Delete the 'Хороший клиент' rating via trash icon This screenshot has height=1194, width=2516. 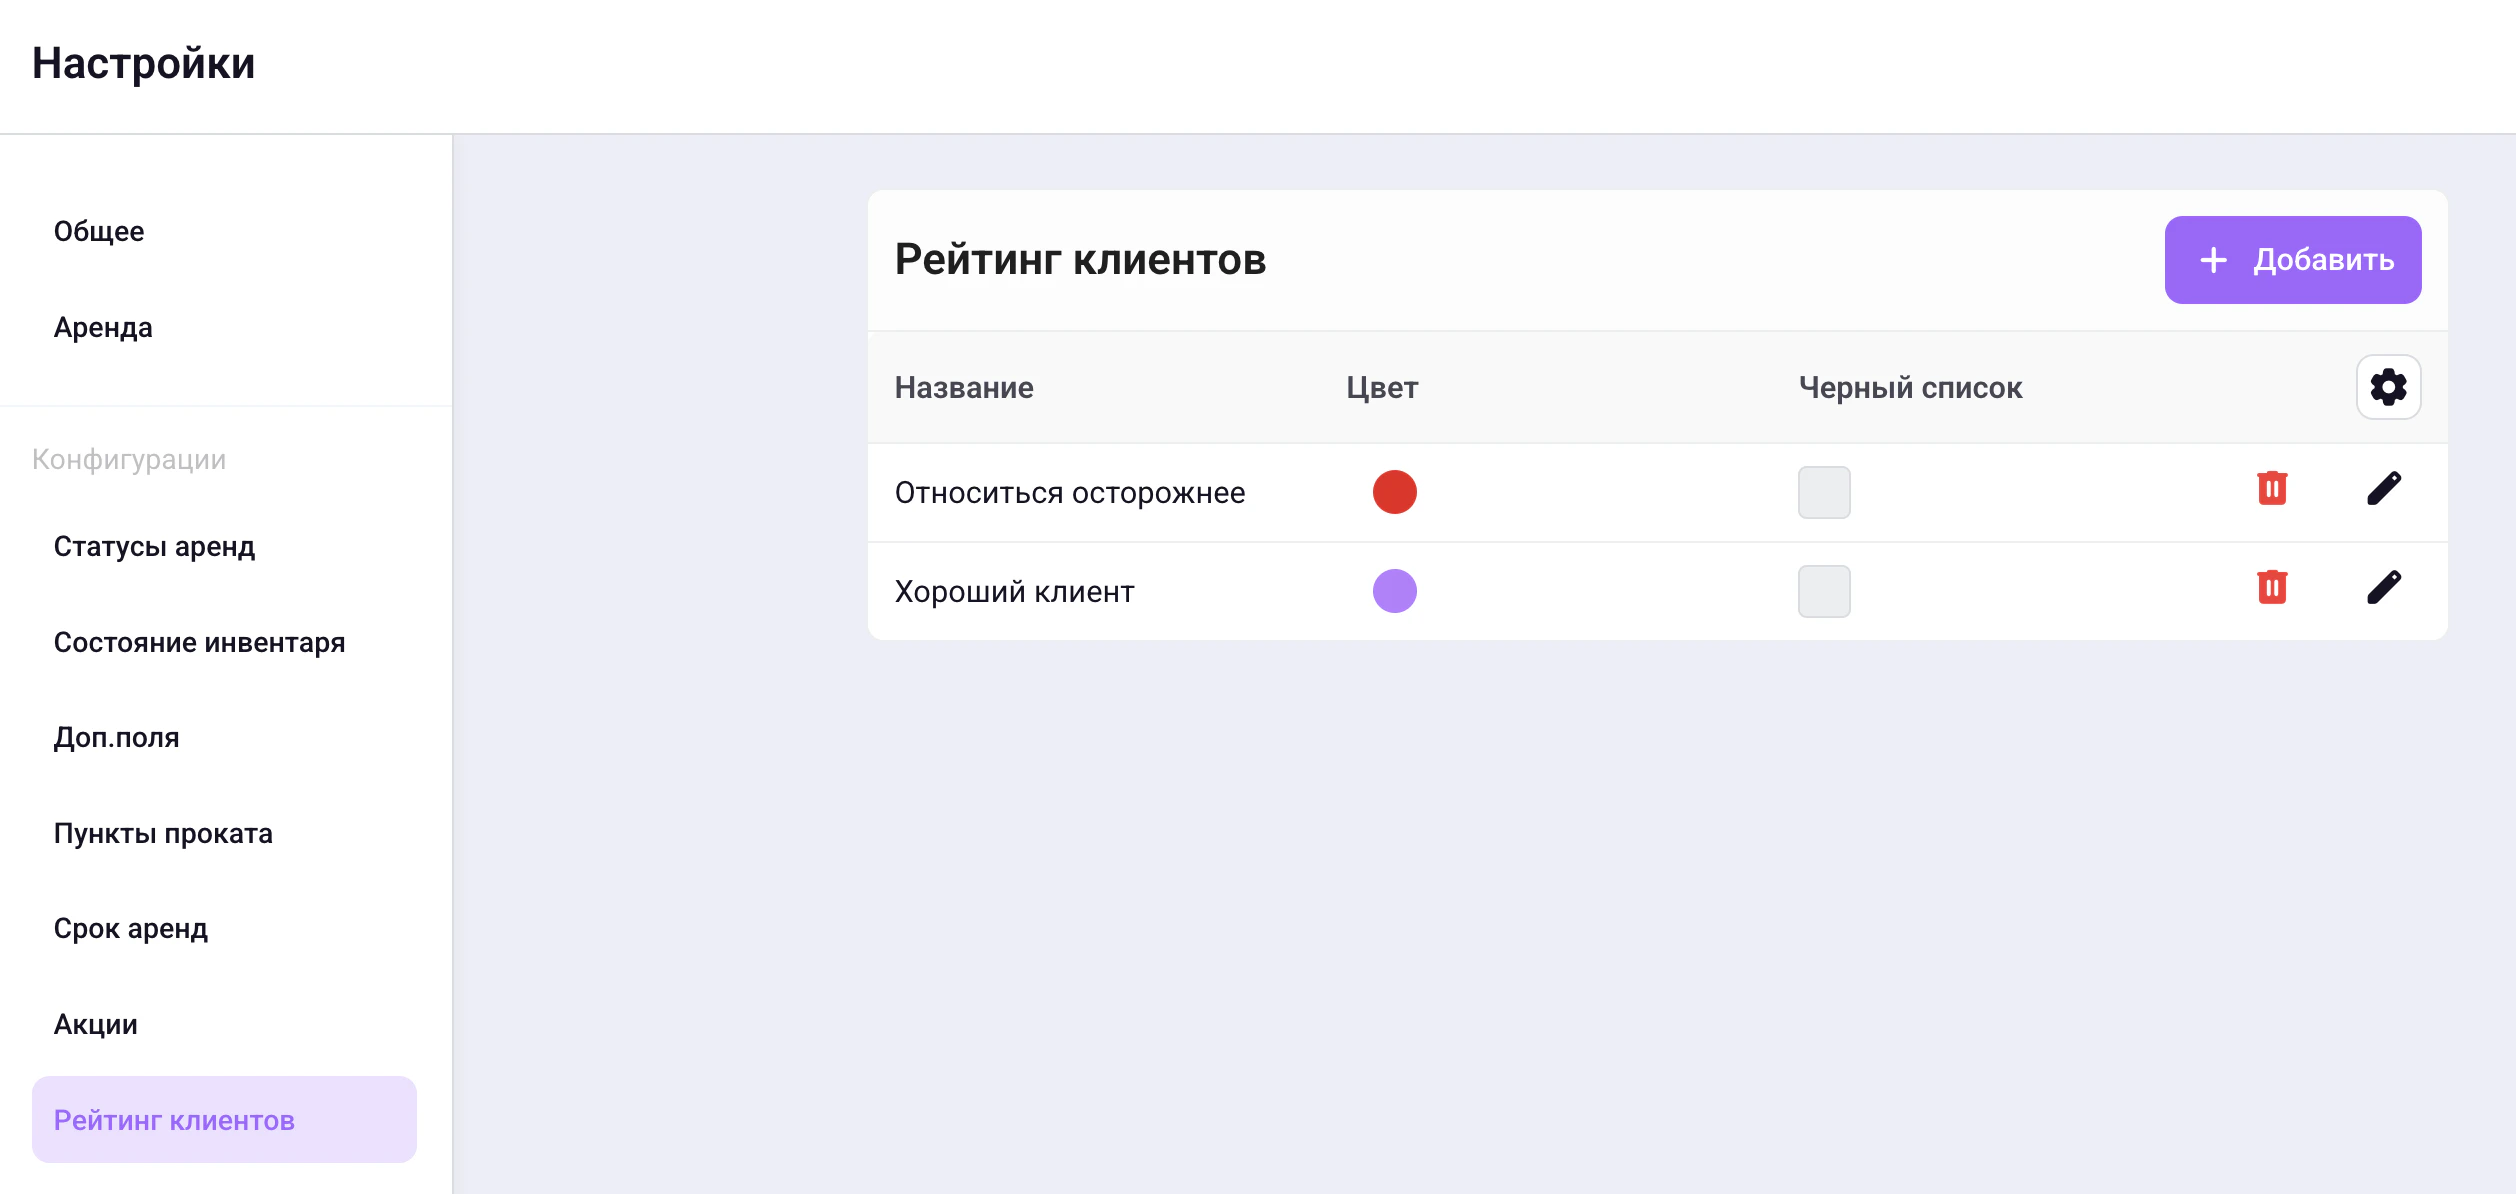[x=2272, y=589]
